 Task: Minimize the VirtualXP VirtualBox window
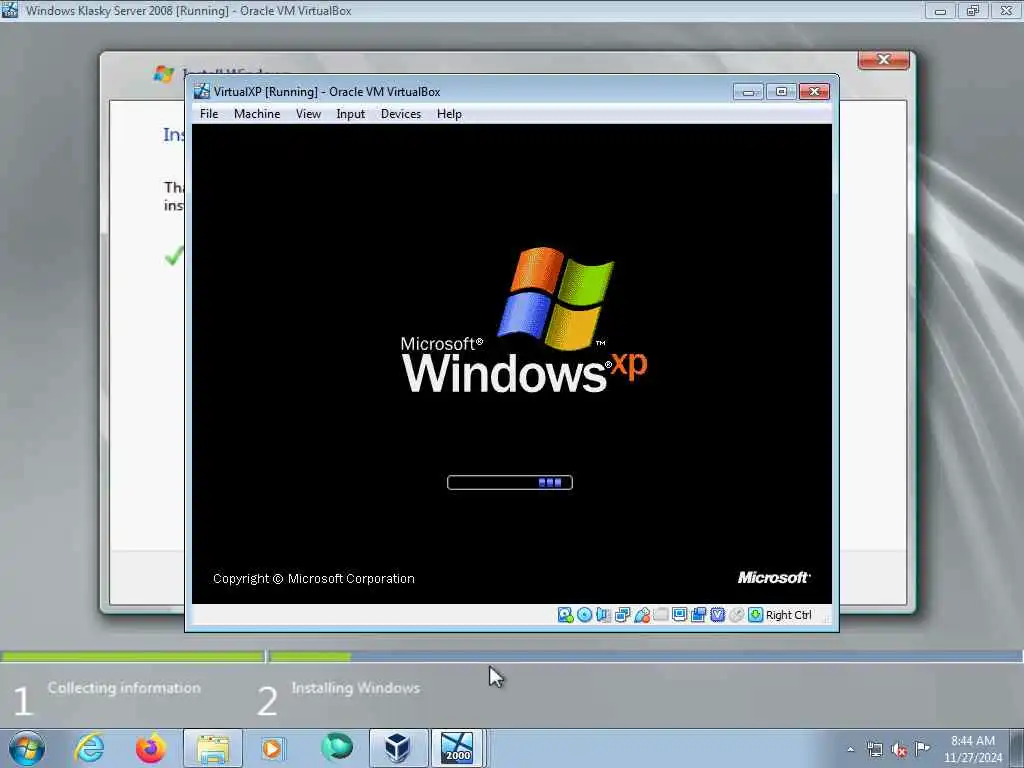(748, 91)
